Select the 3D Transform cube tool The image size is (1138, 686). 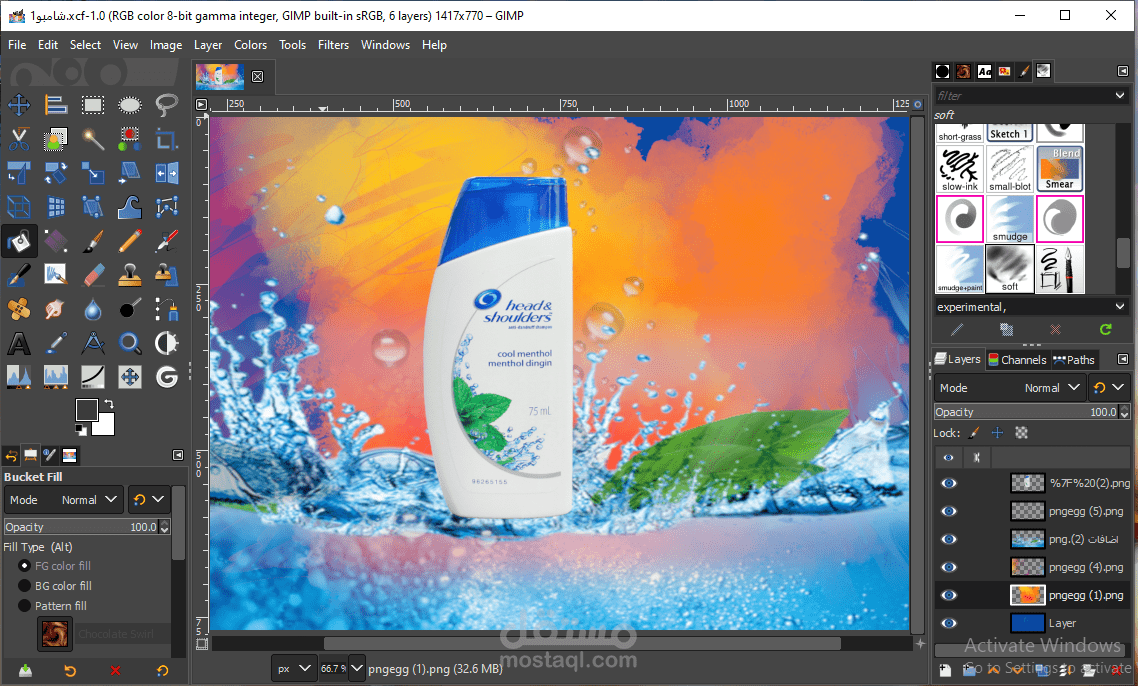pyautogui.click(x=19, y=207)
